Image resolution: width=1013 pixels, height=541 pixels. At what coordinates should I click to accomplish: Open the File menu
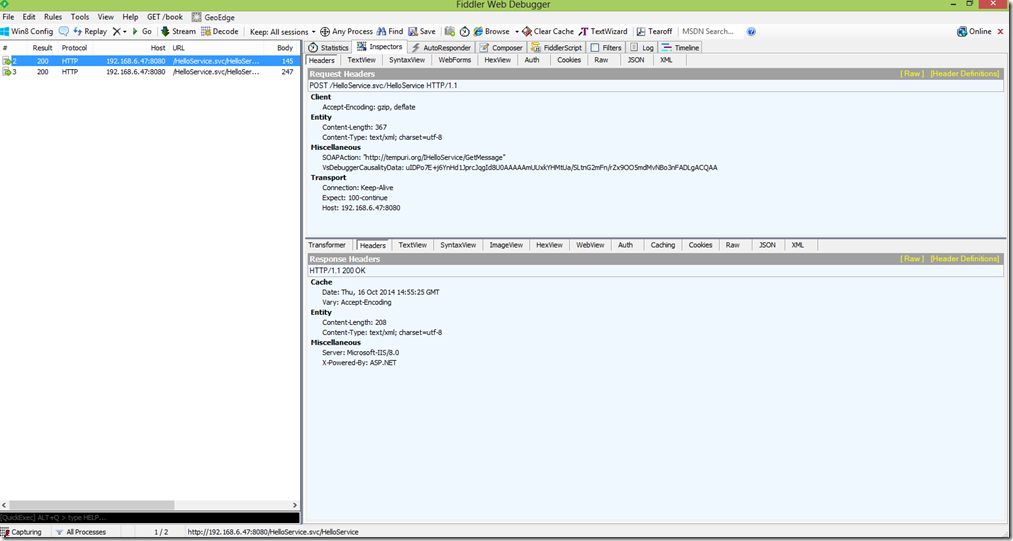8,17
